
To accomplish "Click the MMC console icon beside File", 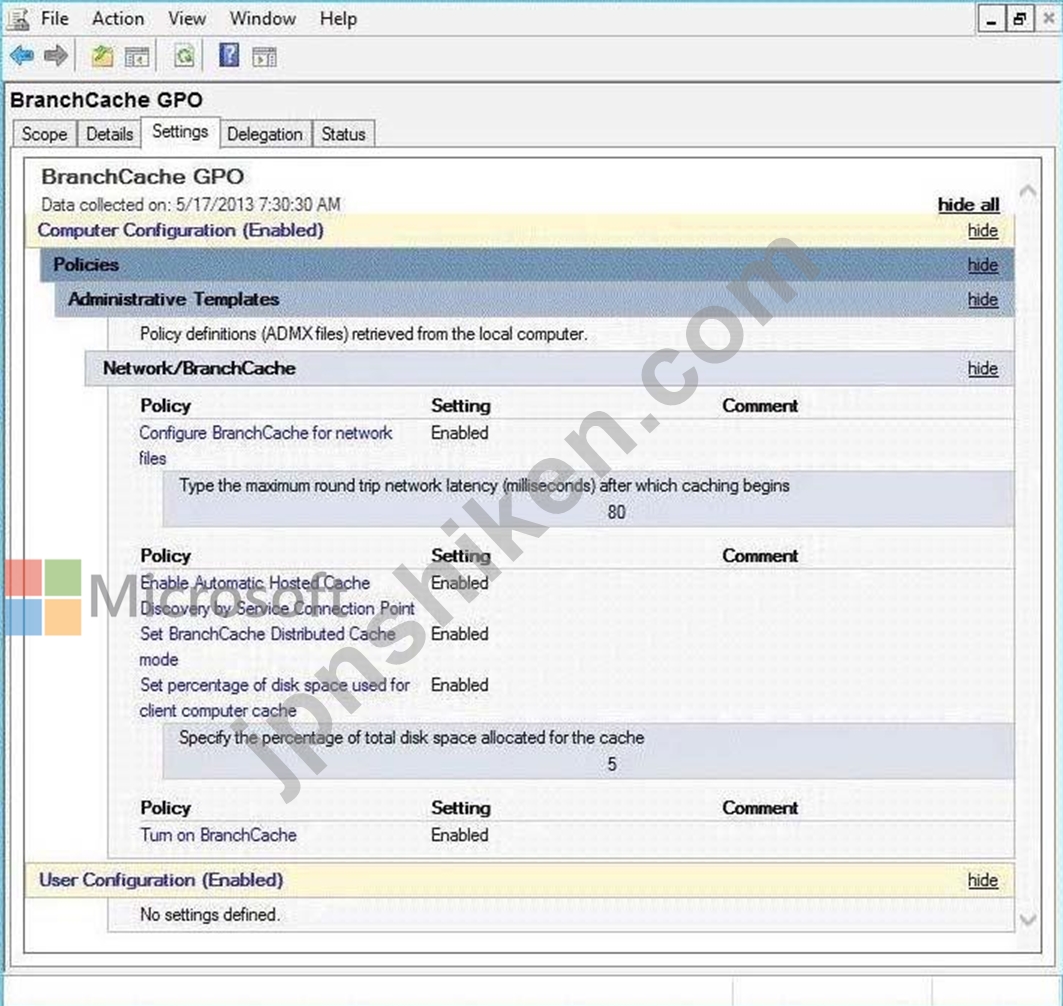I will 18,19.
